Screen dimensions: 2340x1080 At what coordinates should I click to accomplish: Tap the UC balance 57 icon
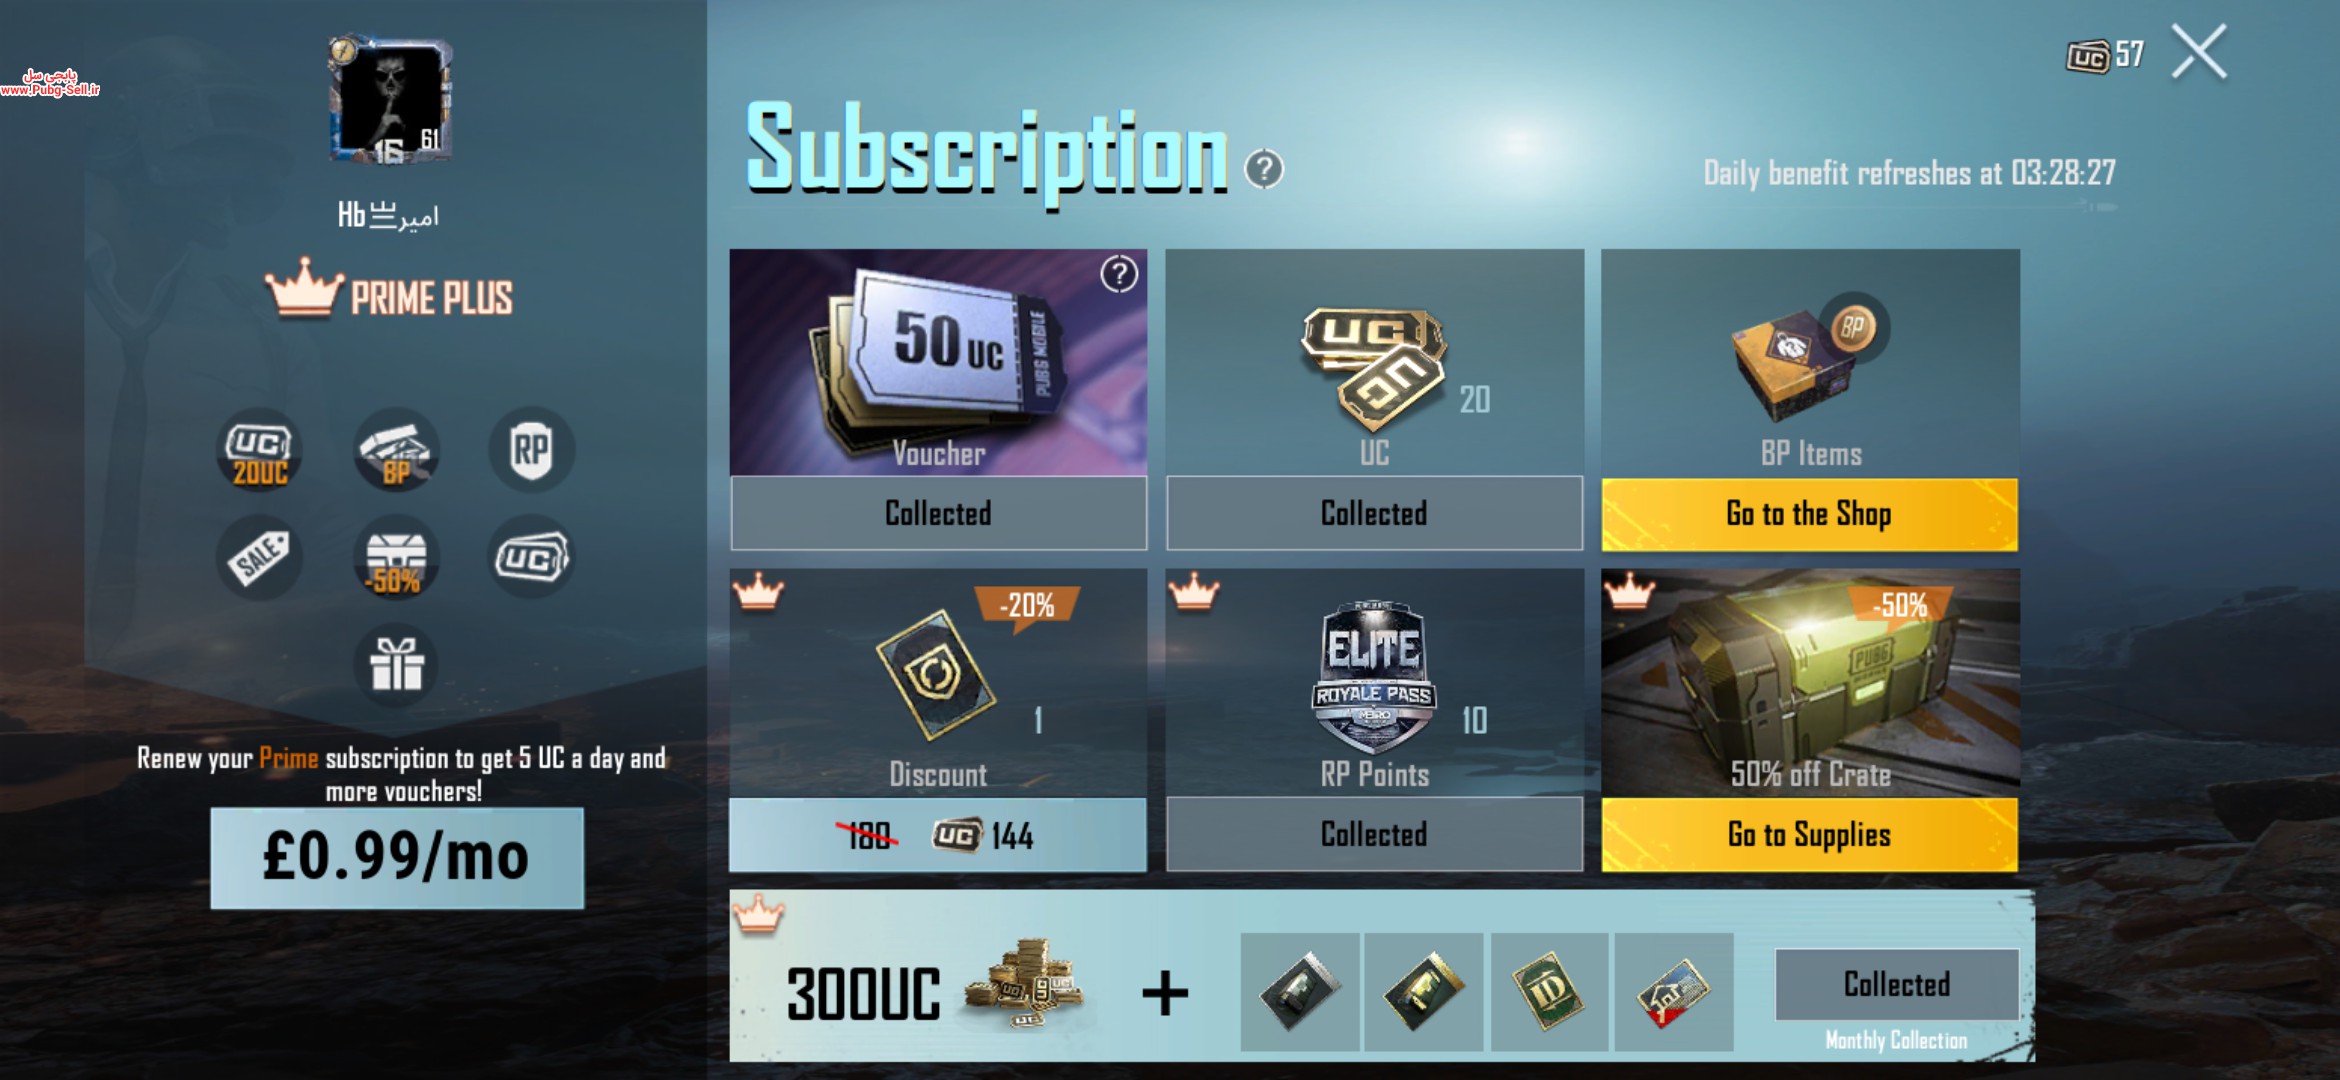2089,56
